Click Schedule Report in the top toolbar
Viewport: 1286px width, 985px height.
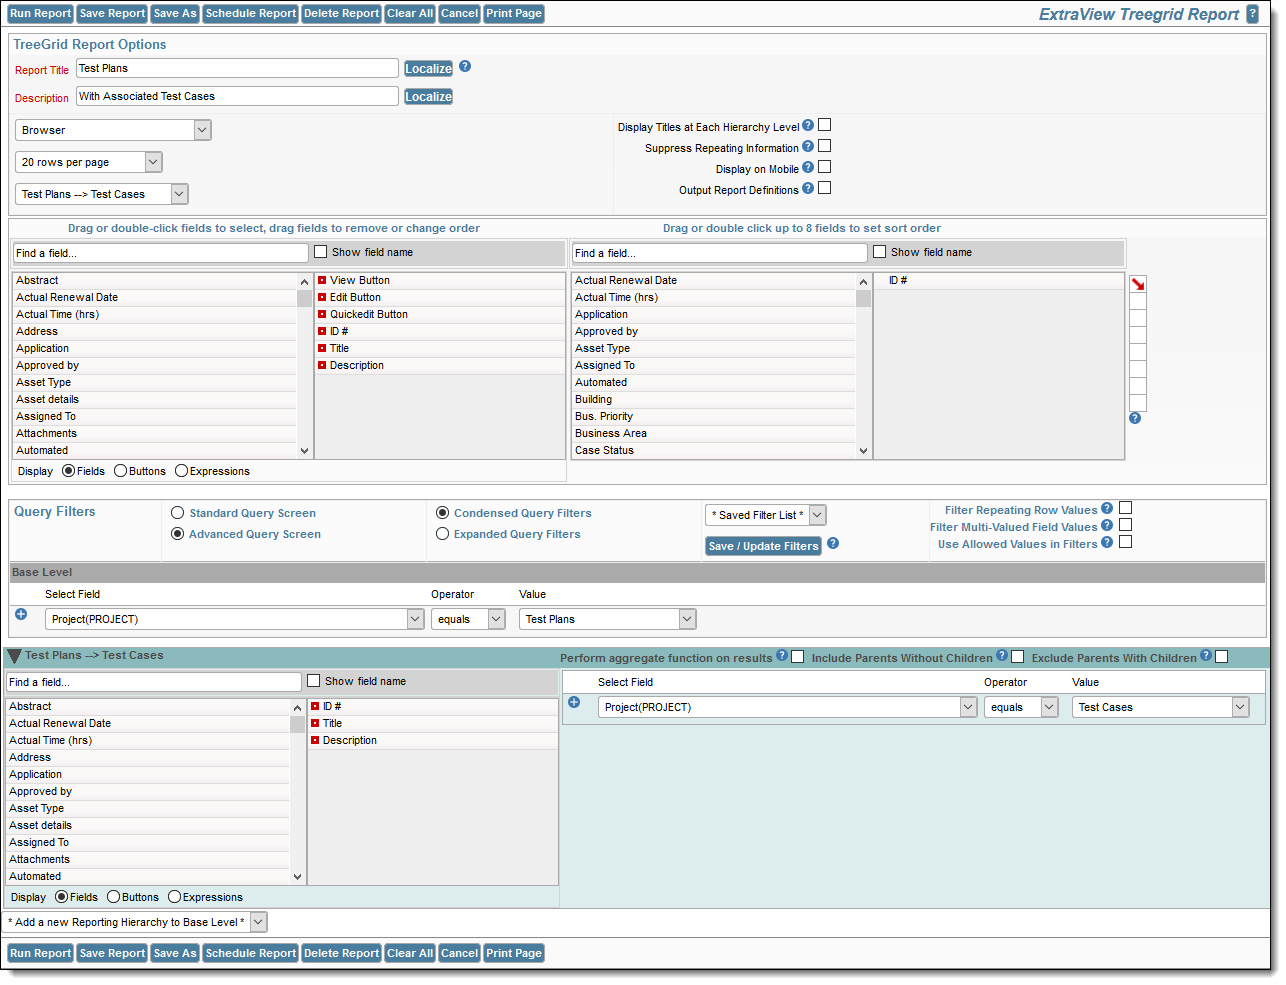point(251,14)
